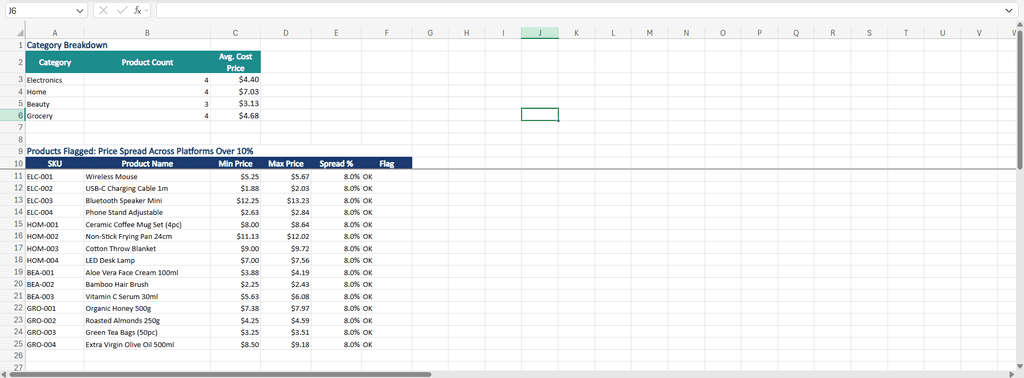This screenshot has height=378, width=1024.
Task: Click the $13.23 max price cell
Action: coord(286,200)
